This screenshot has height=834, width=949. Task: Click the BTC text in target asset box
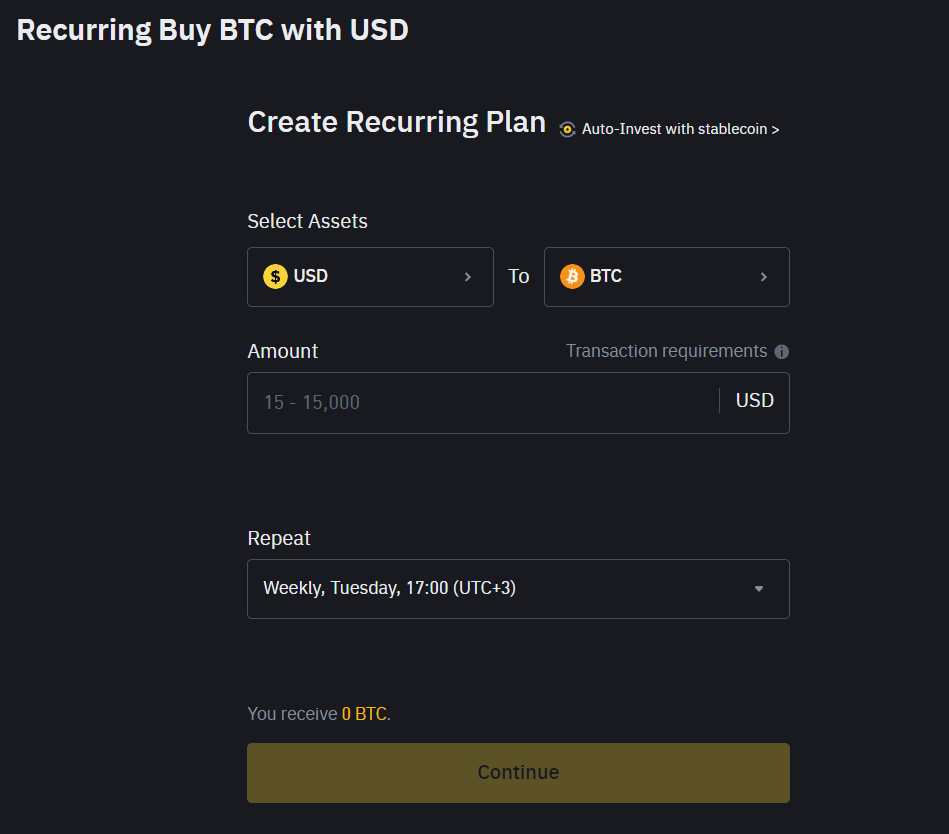click(x=606, y=276)
